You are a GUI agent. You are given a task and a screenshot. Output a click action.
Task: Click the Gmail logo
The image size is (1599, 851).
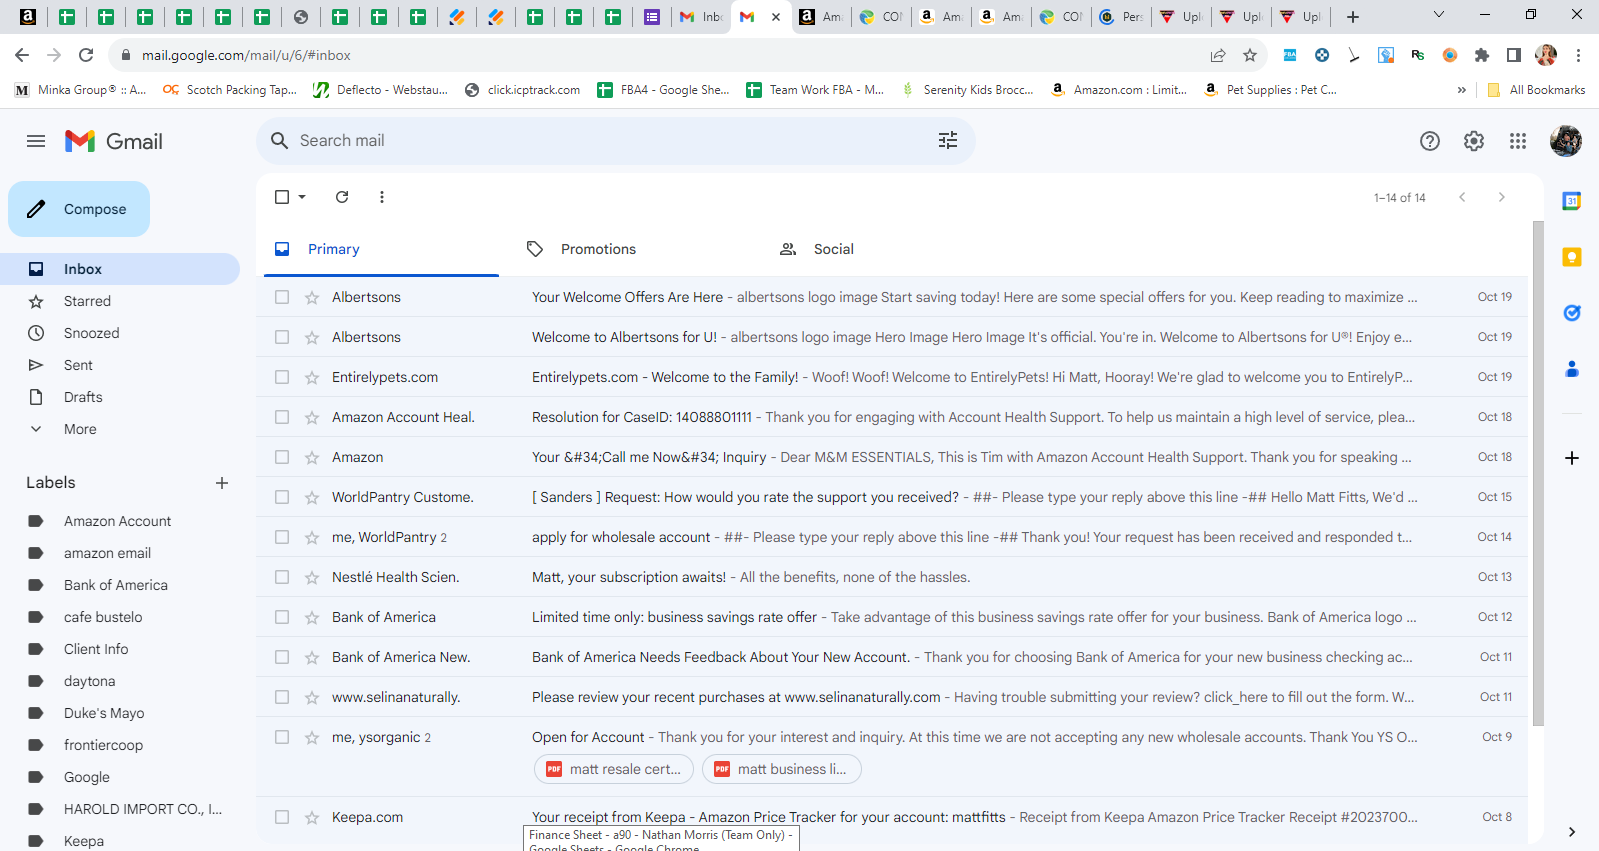click(x=114, y=141)
